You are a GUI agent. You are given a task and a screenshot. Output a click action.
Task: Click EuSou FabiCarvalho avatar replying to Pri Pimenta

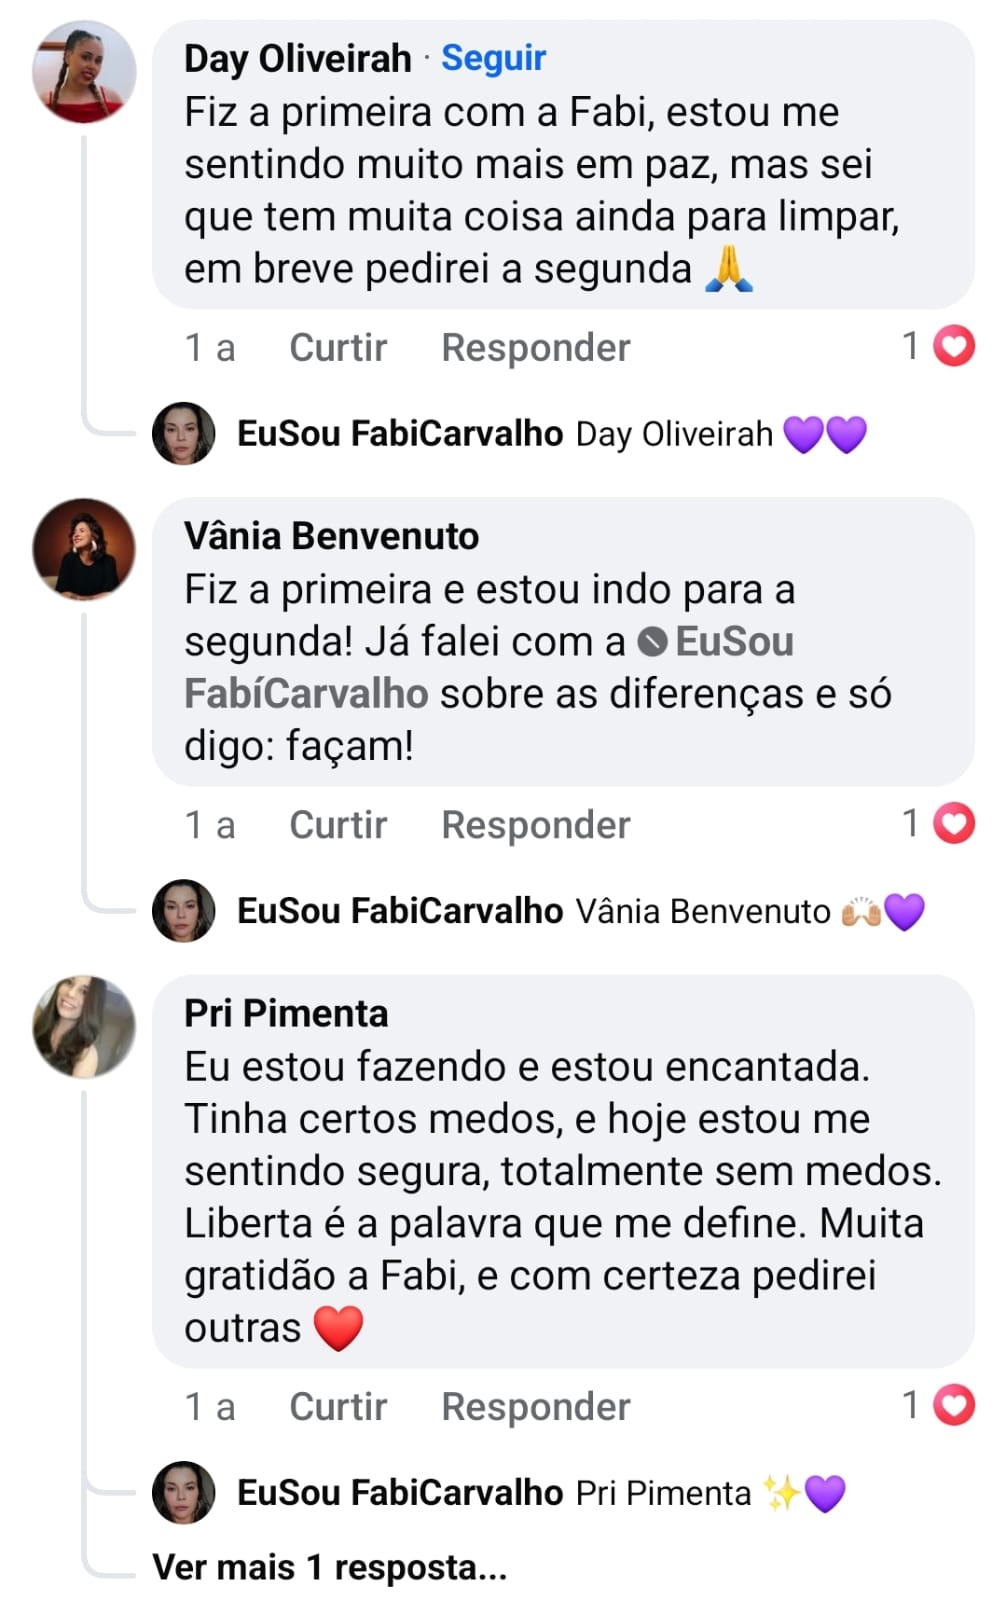[183, 1493]
